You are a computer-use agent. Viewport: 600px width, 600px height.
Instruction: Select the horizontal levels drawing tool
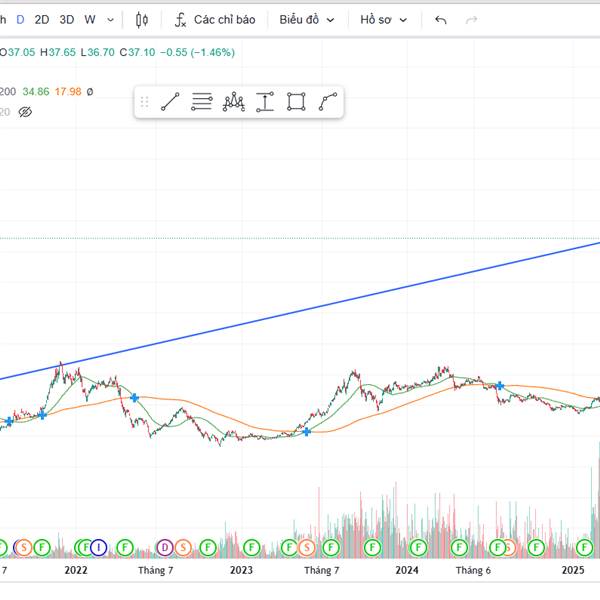click(202, 102)
